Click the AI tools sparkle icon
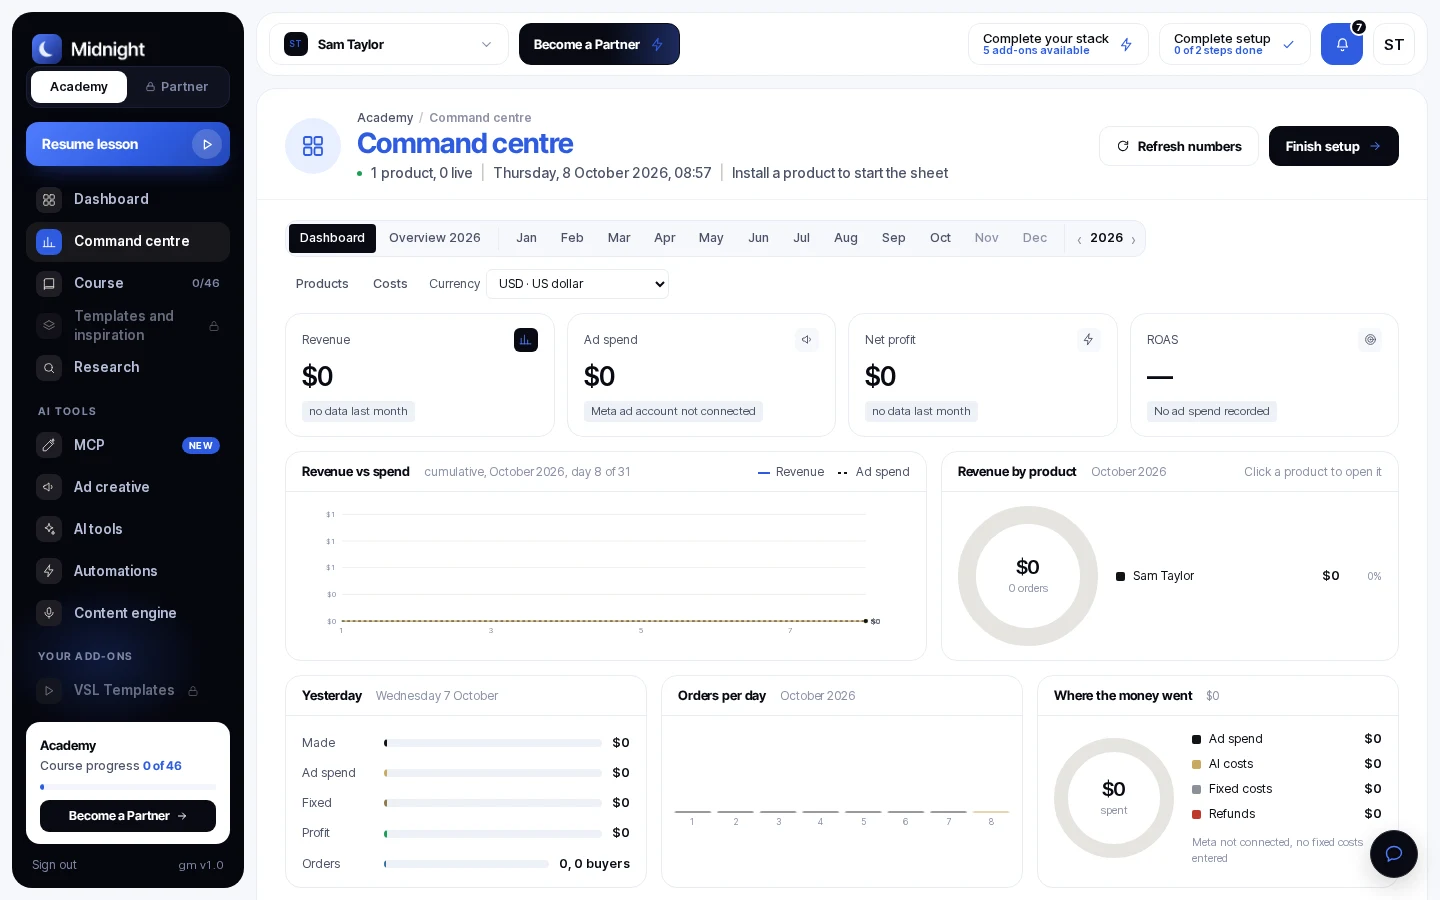The width and height of the screenshot is (1440, 900). pyautogui.click(x=49, y=529)
